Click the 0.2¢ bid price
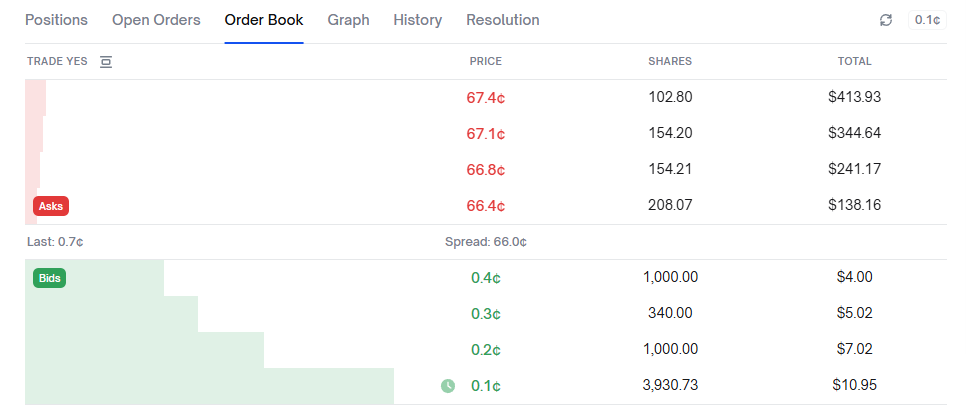This screenshot has height=414, width=966. click(x=485, y=349)
